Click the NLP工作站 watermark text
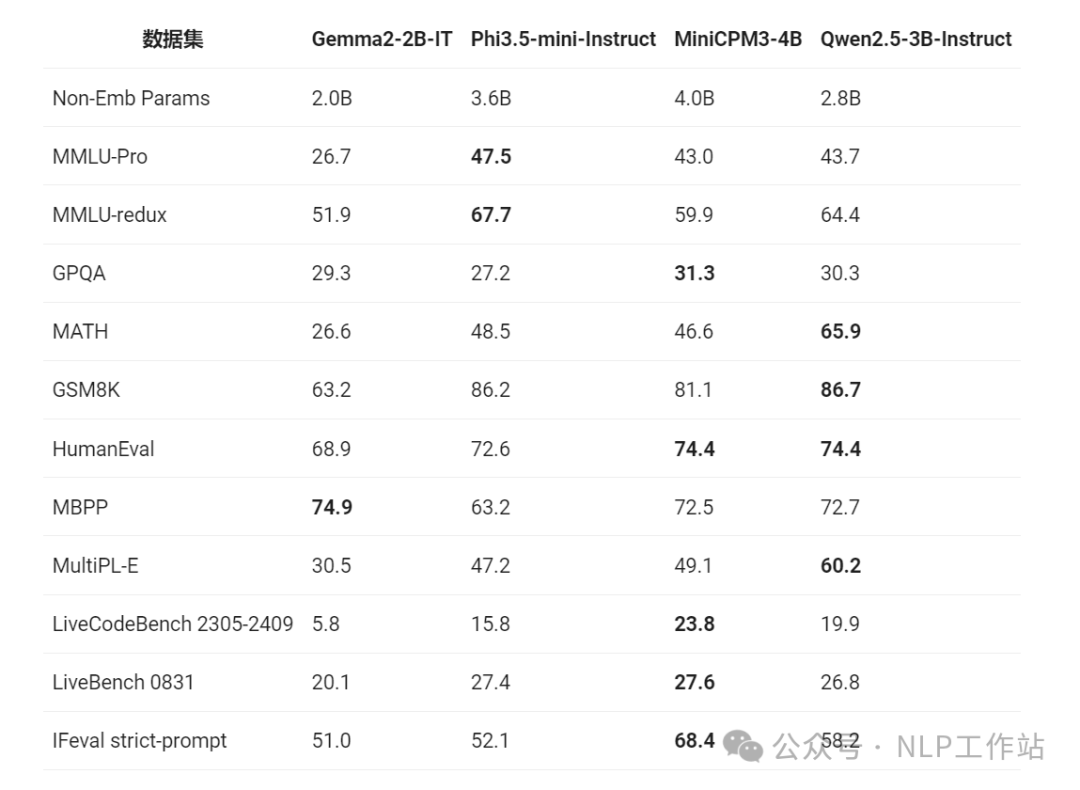 [x=970, y=747]
